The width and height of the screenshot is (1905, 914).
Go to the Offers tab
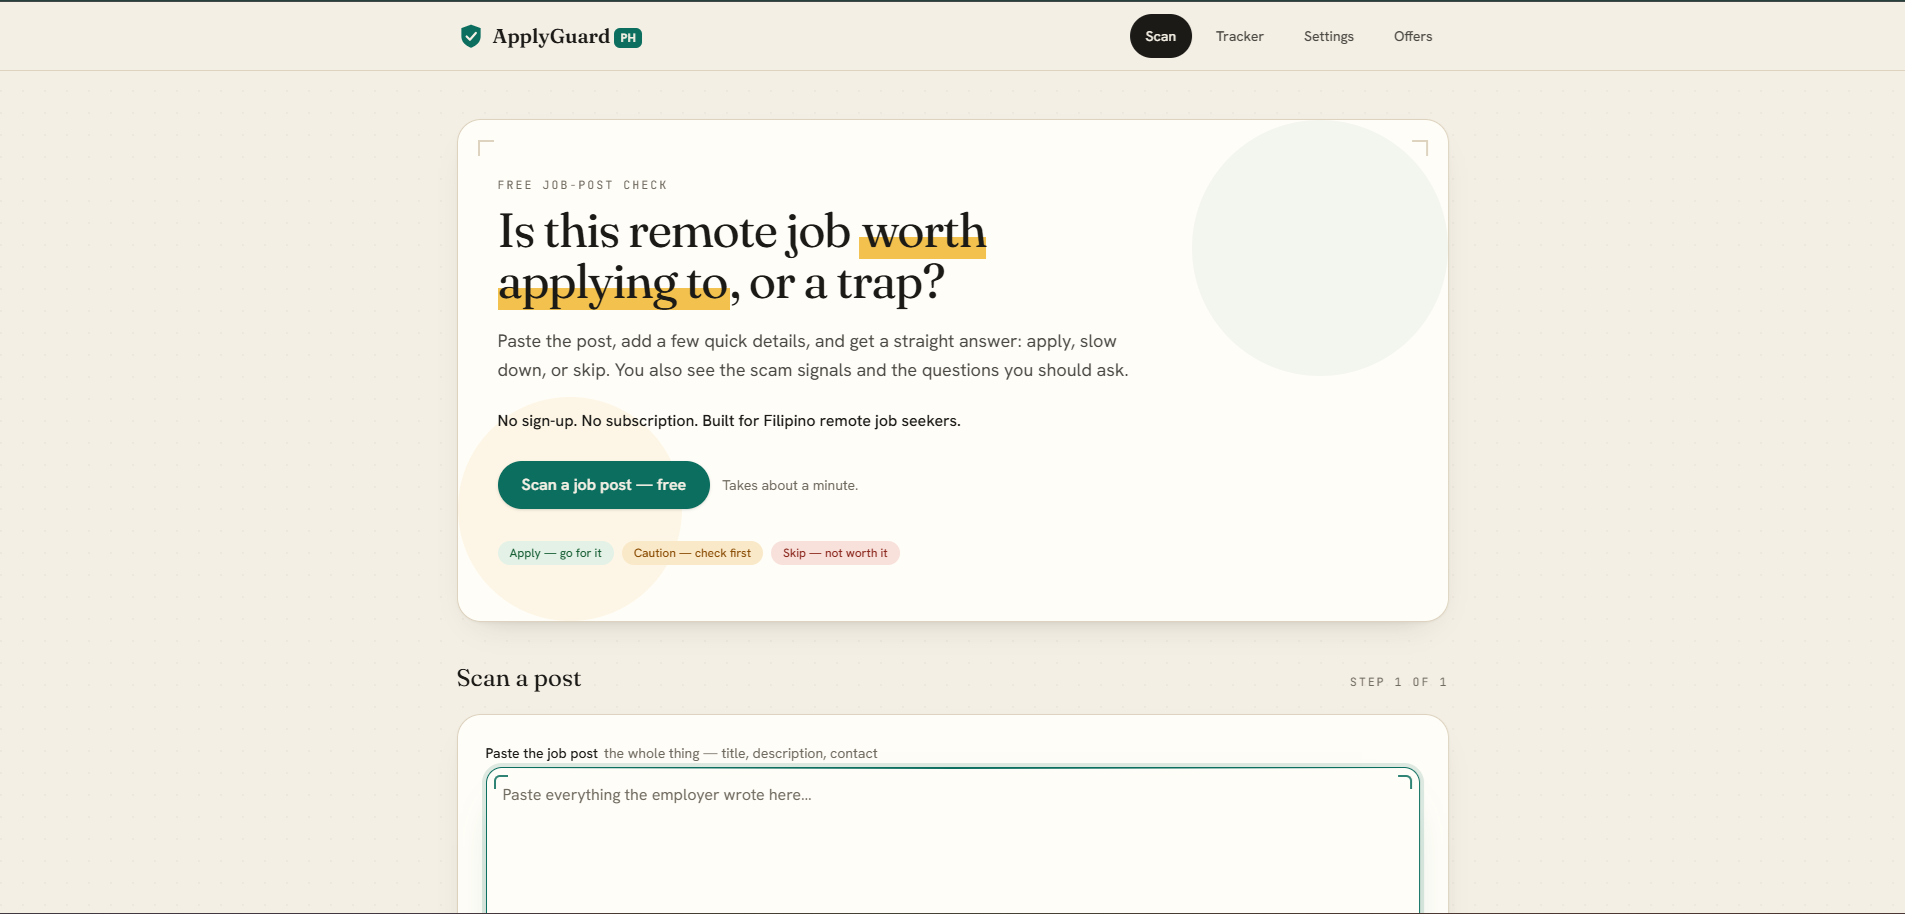[x=1412, y=36]
